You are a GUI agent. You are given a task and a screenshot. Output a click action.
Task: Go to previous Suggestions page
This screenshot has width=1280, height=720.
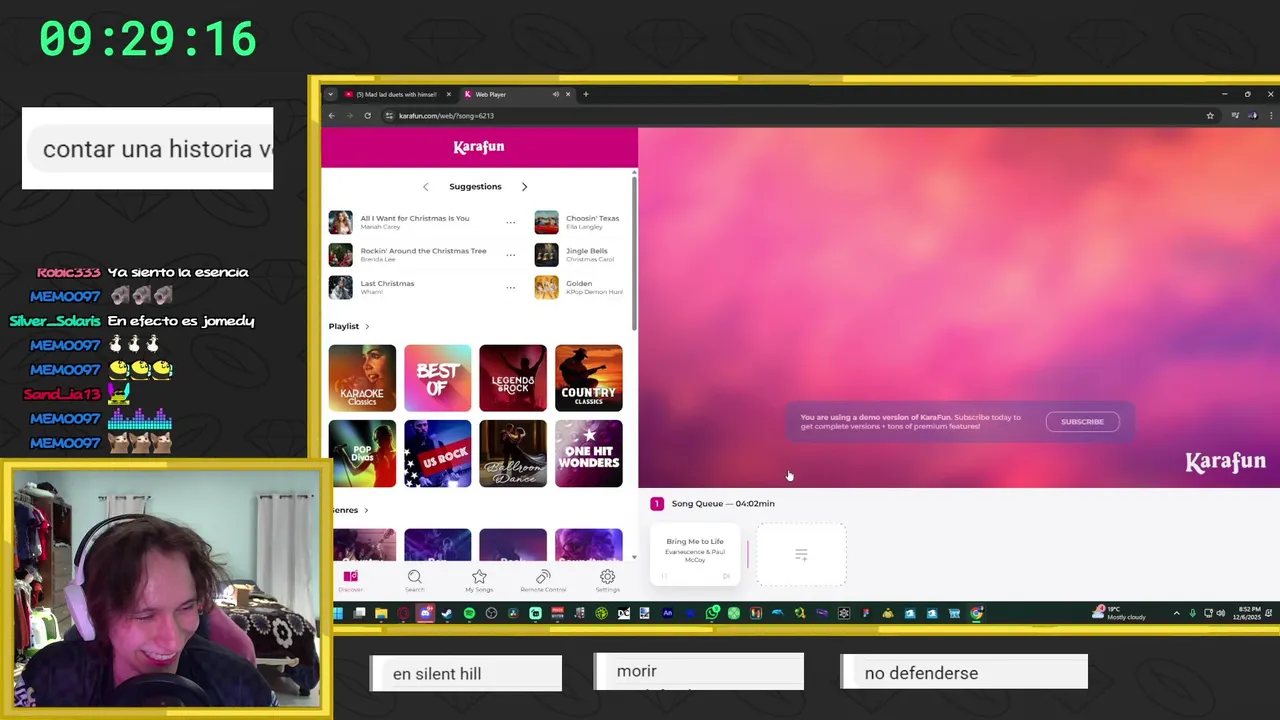pos(426,187)
